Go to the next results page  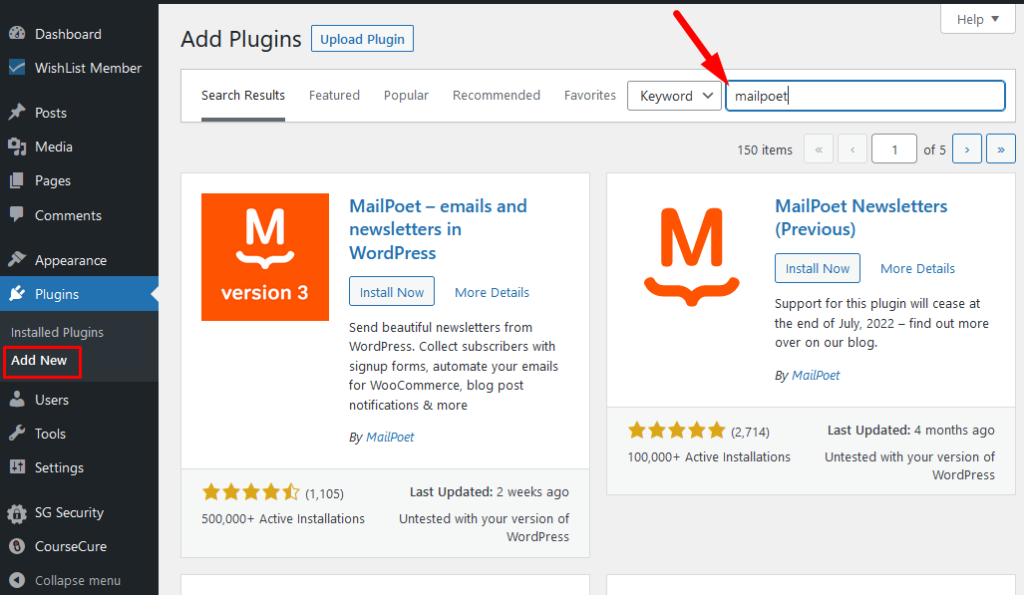(967, 150)
